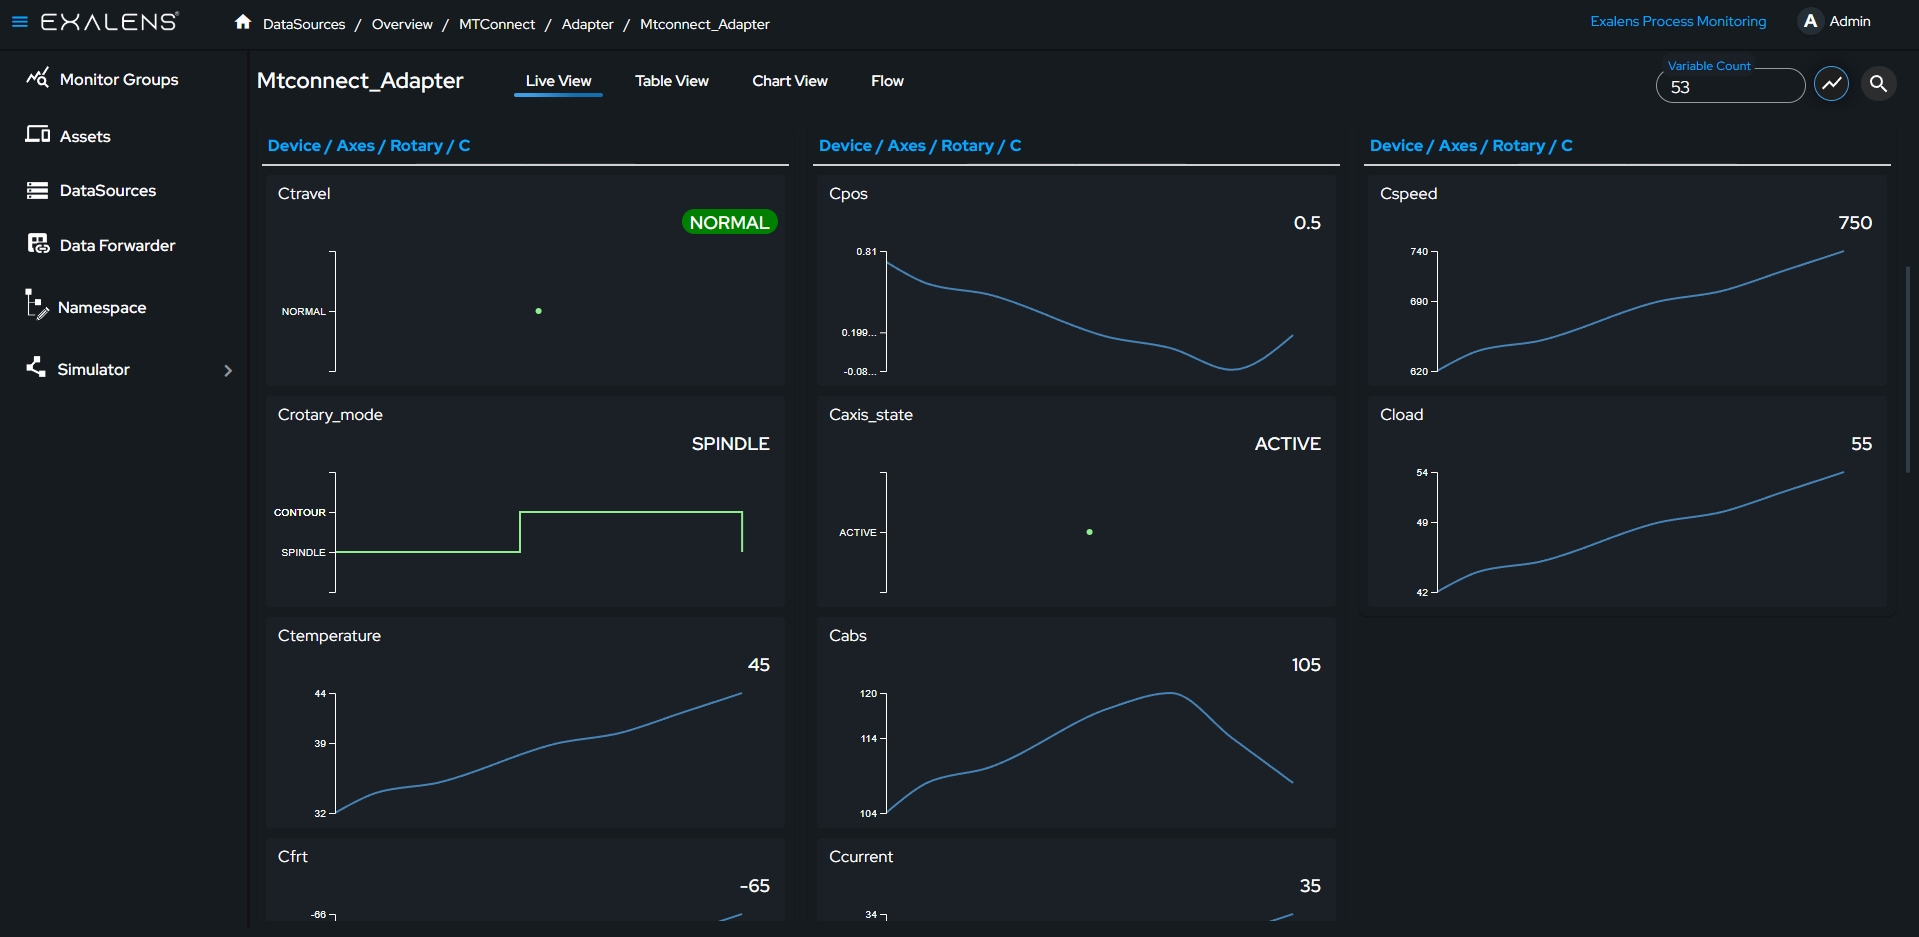This screenshot has height=937, width=1919.
Task: Click MTConnect breadcrumb link
Action: [x=497, y=24]
